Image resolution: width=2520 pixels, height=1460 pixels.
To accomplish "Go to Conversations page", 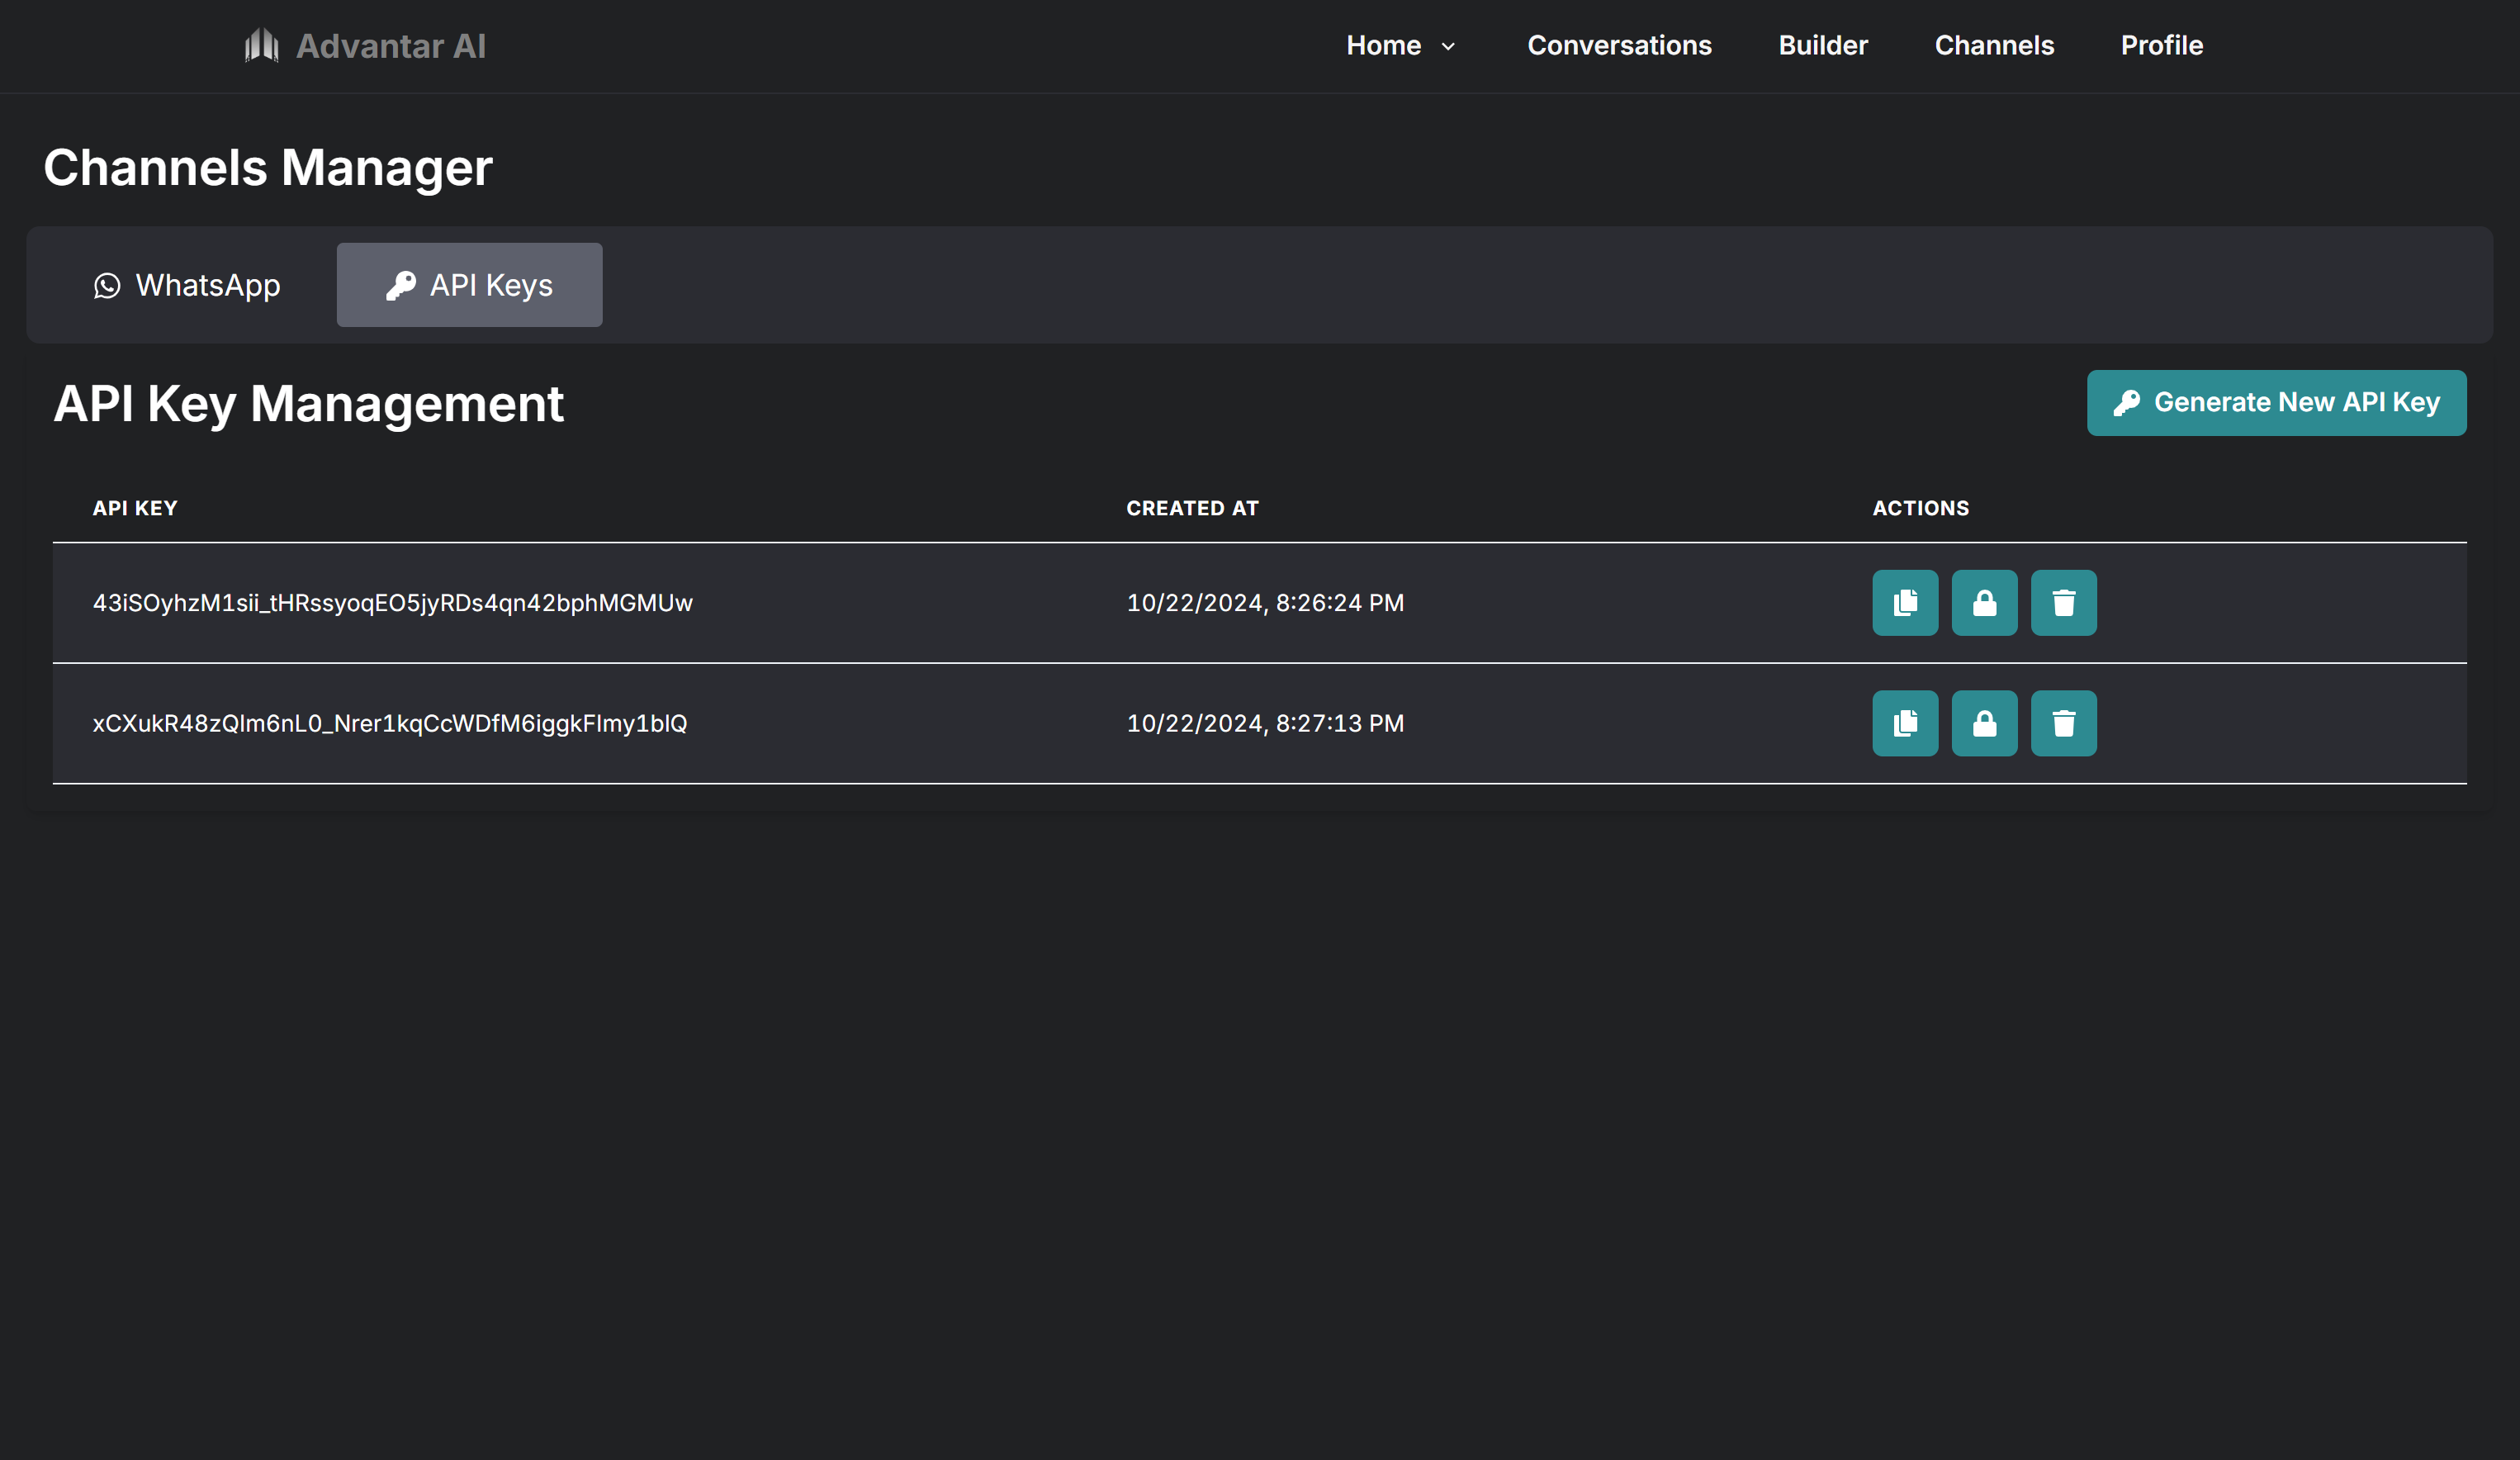I will tap(1619, 45).
